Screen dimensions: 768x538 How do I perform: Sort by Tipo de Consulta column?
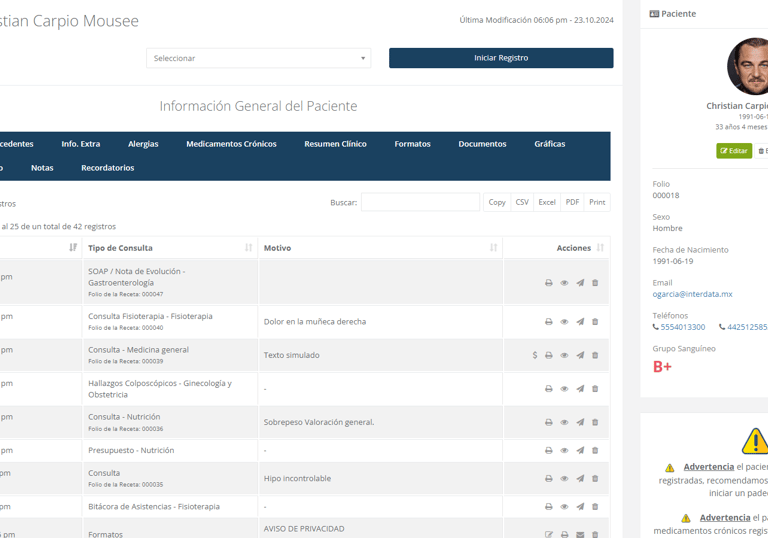point(170,248)
